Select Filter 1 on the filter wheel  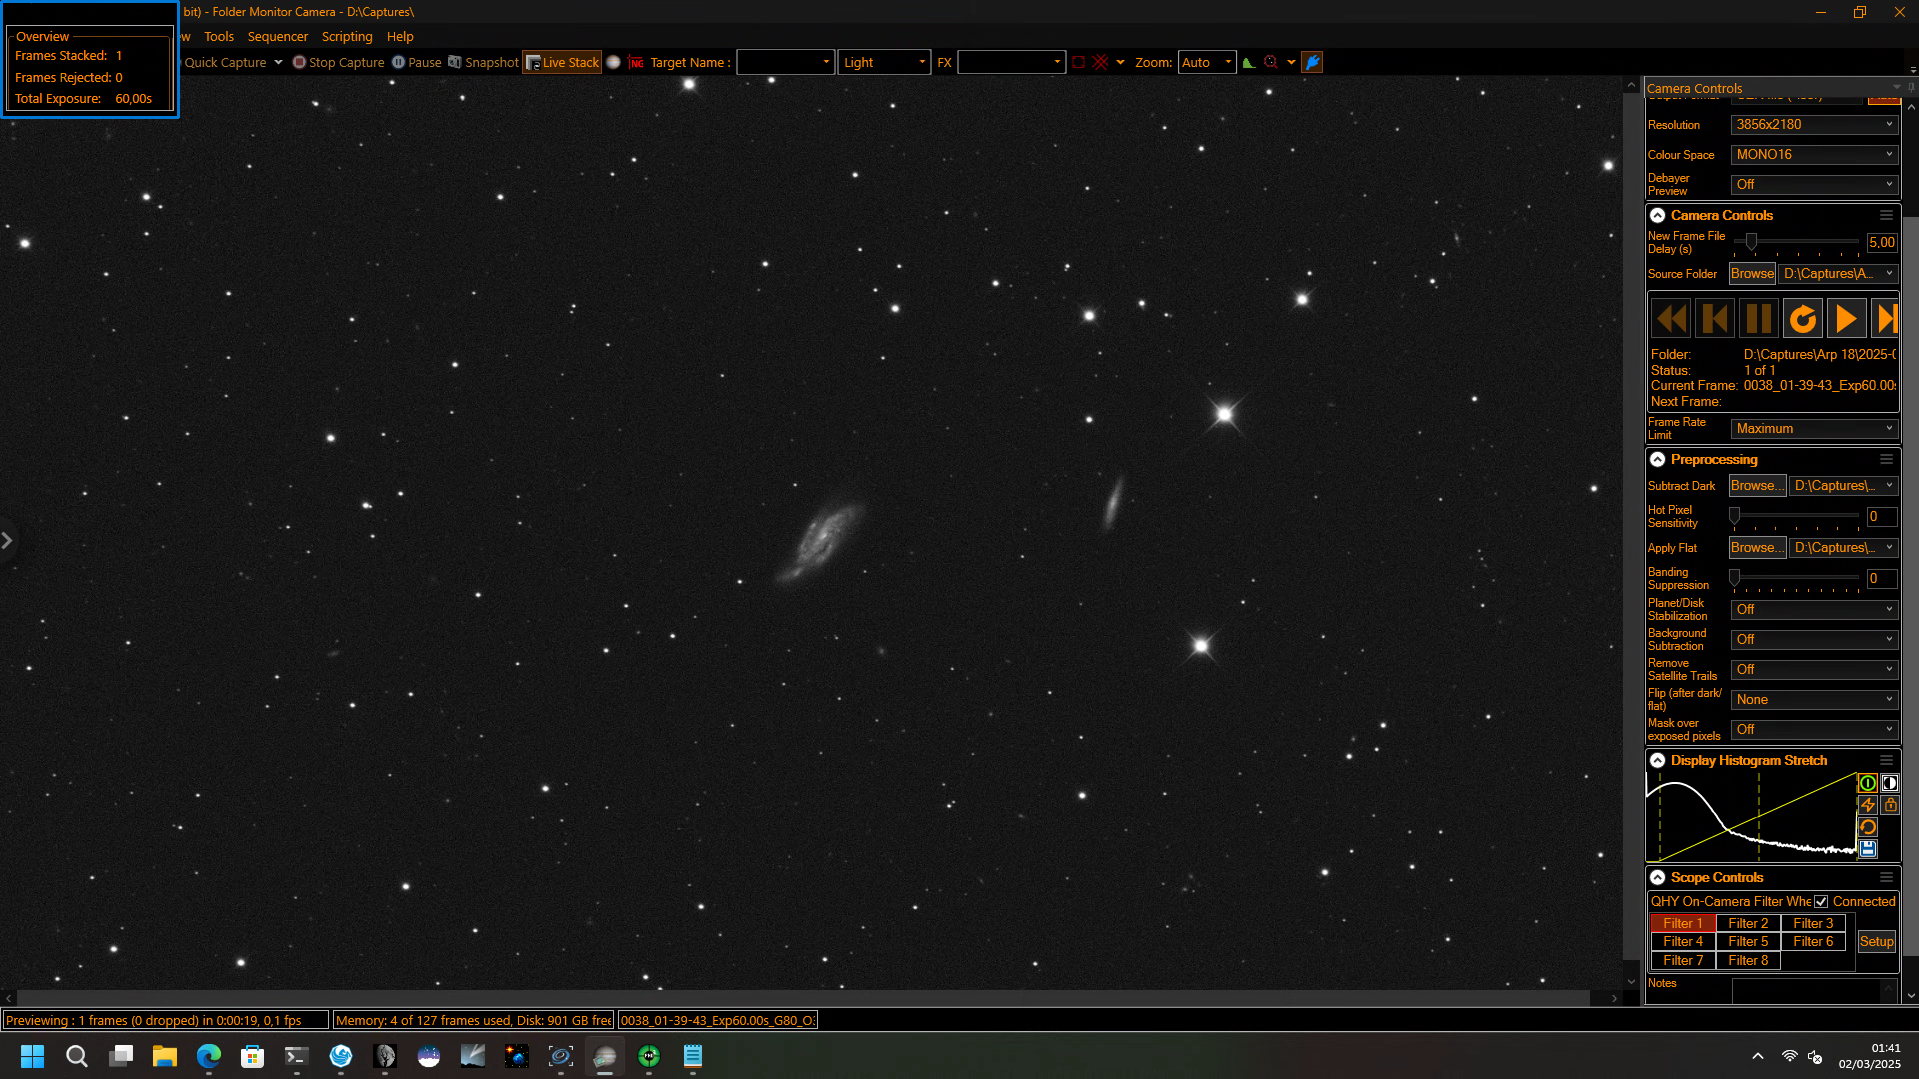1683,923
